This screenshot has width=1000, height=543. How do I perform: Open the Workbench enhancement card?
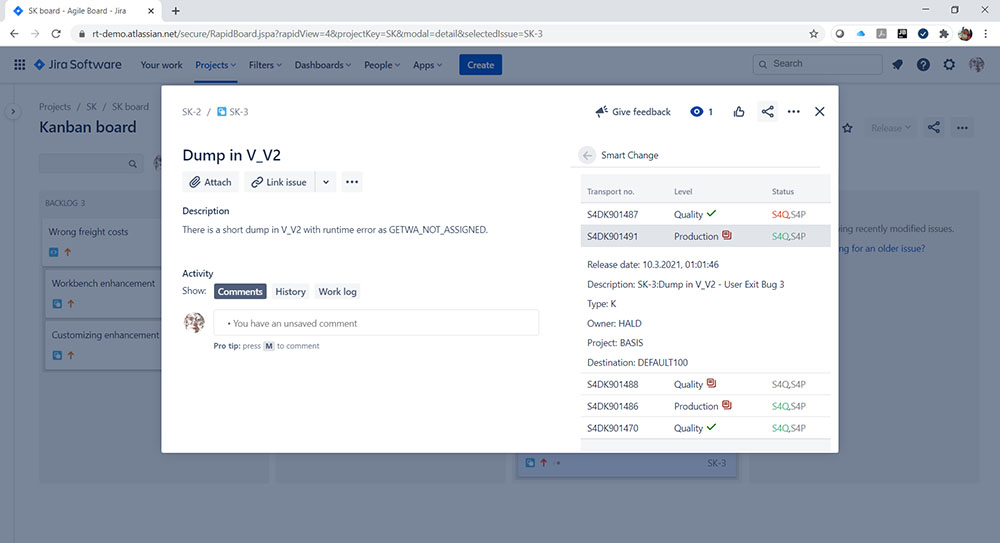click(103, 293)
